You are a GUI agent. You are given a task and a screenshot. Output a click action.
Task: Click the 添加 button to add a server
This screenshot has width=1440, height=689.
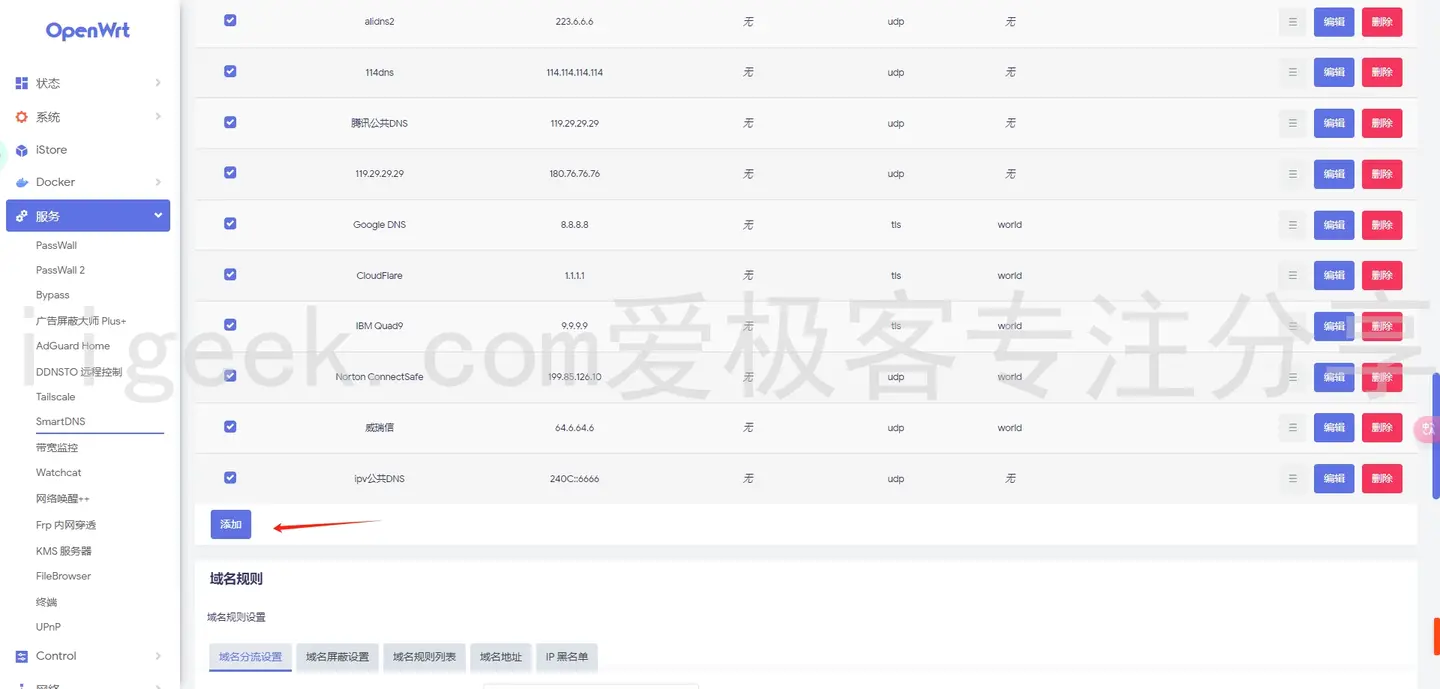230,523
